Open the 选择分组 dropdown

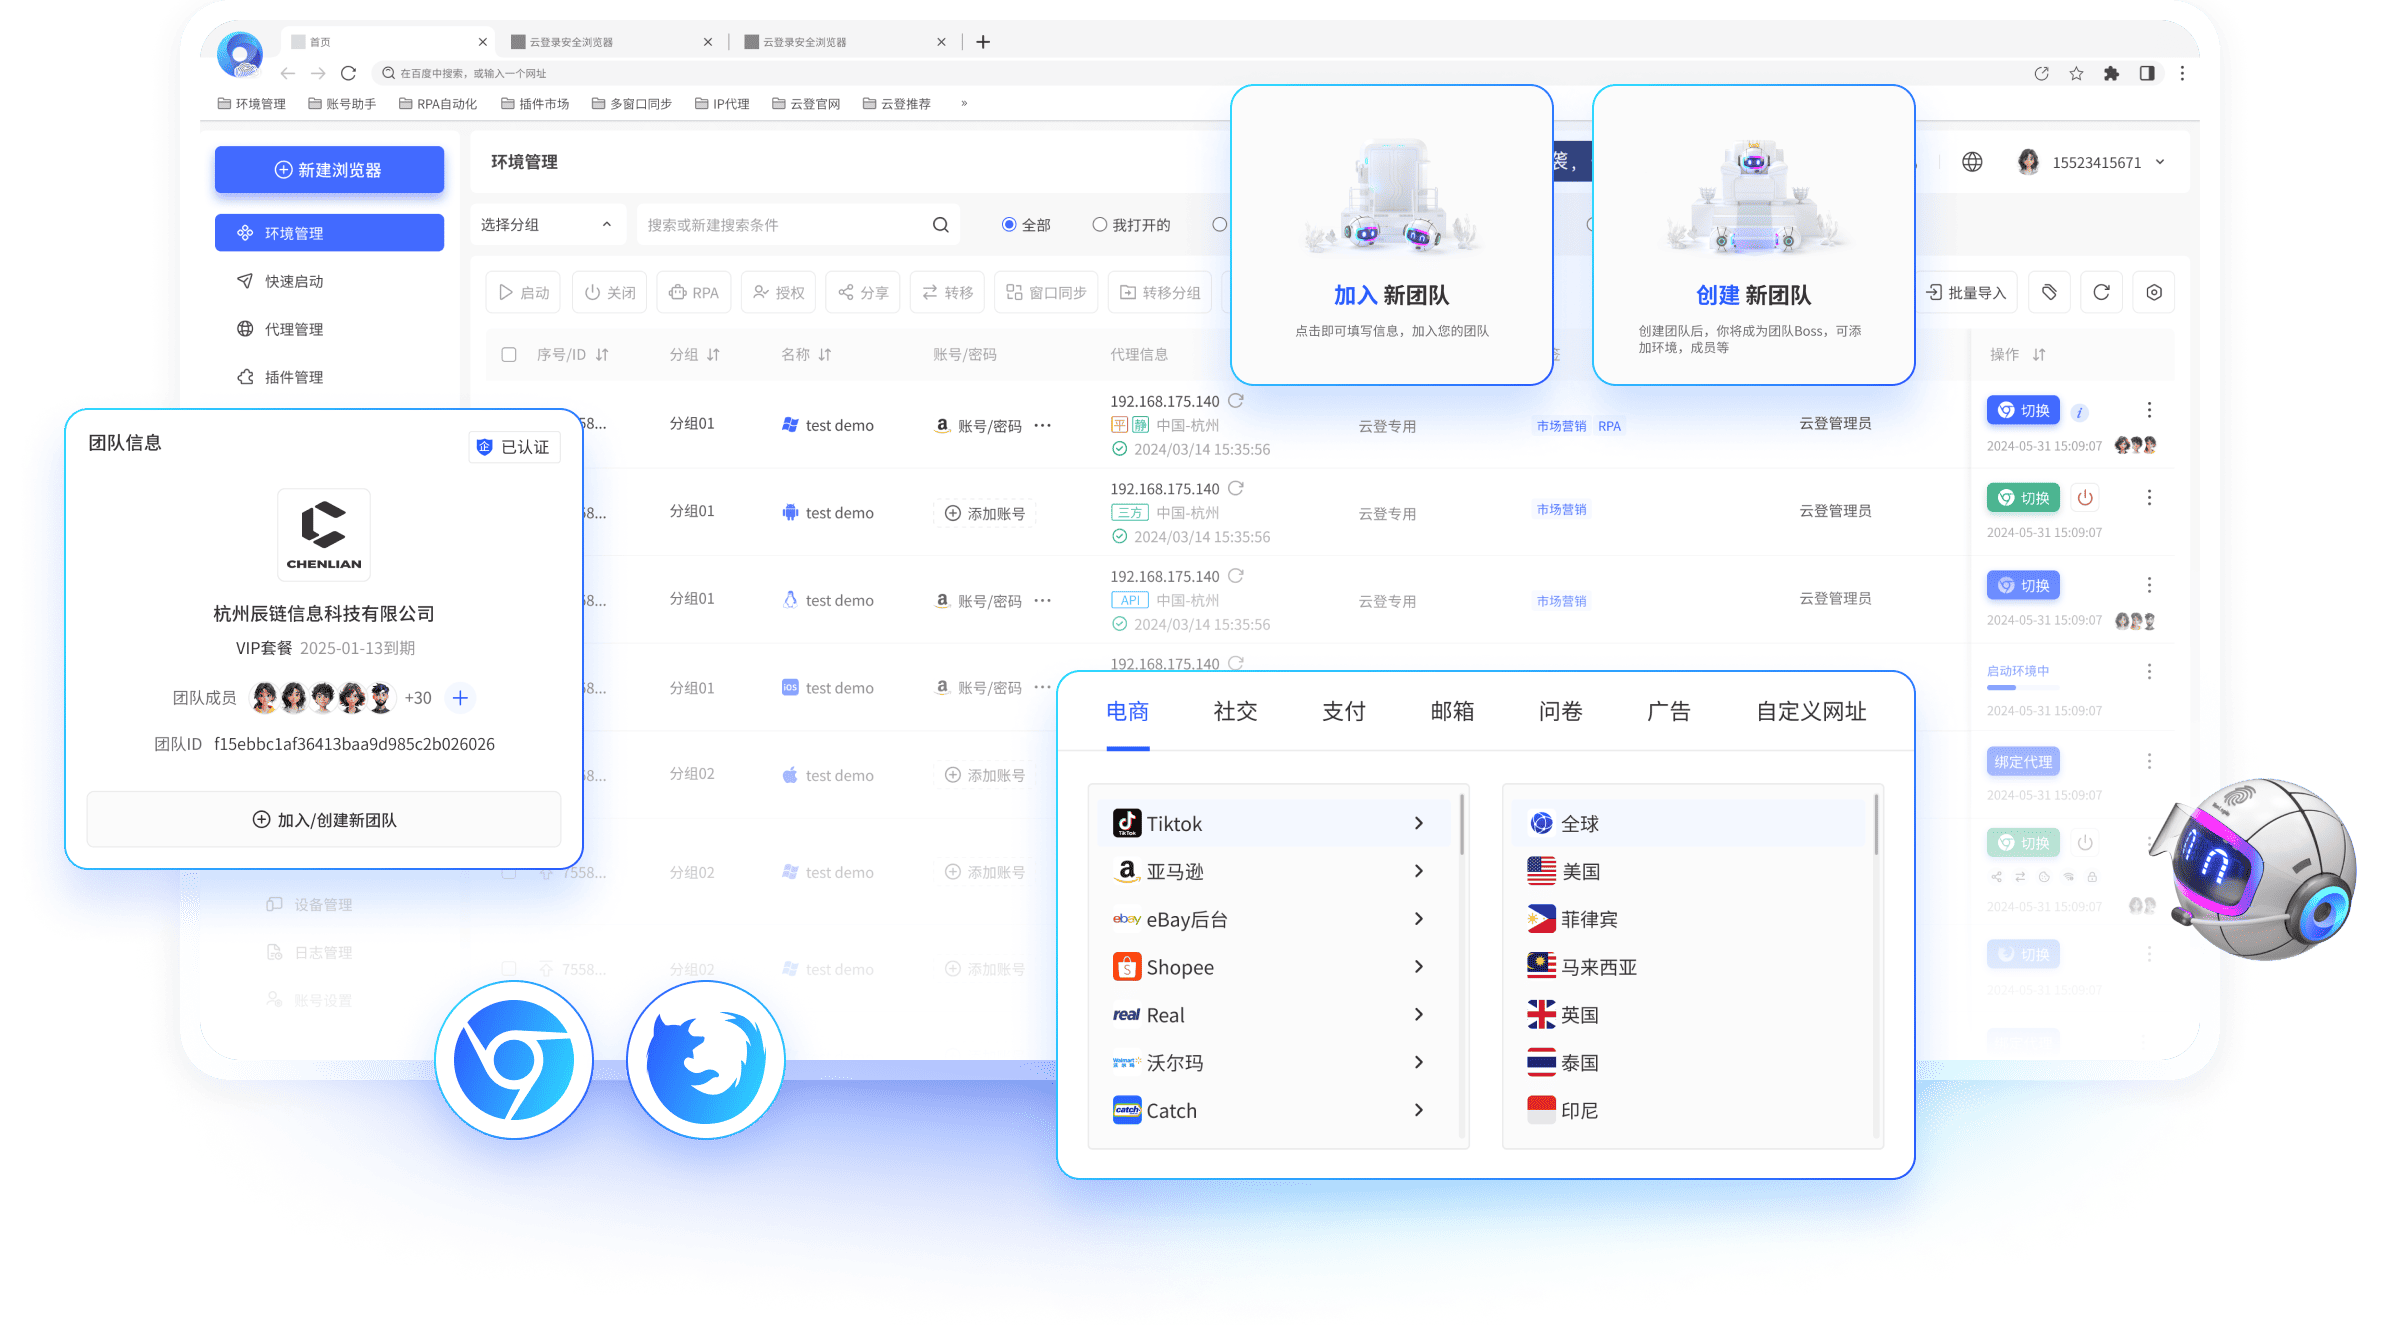click(x=547, y=225)
